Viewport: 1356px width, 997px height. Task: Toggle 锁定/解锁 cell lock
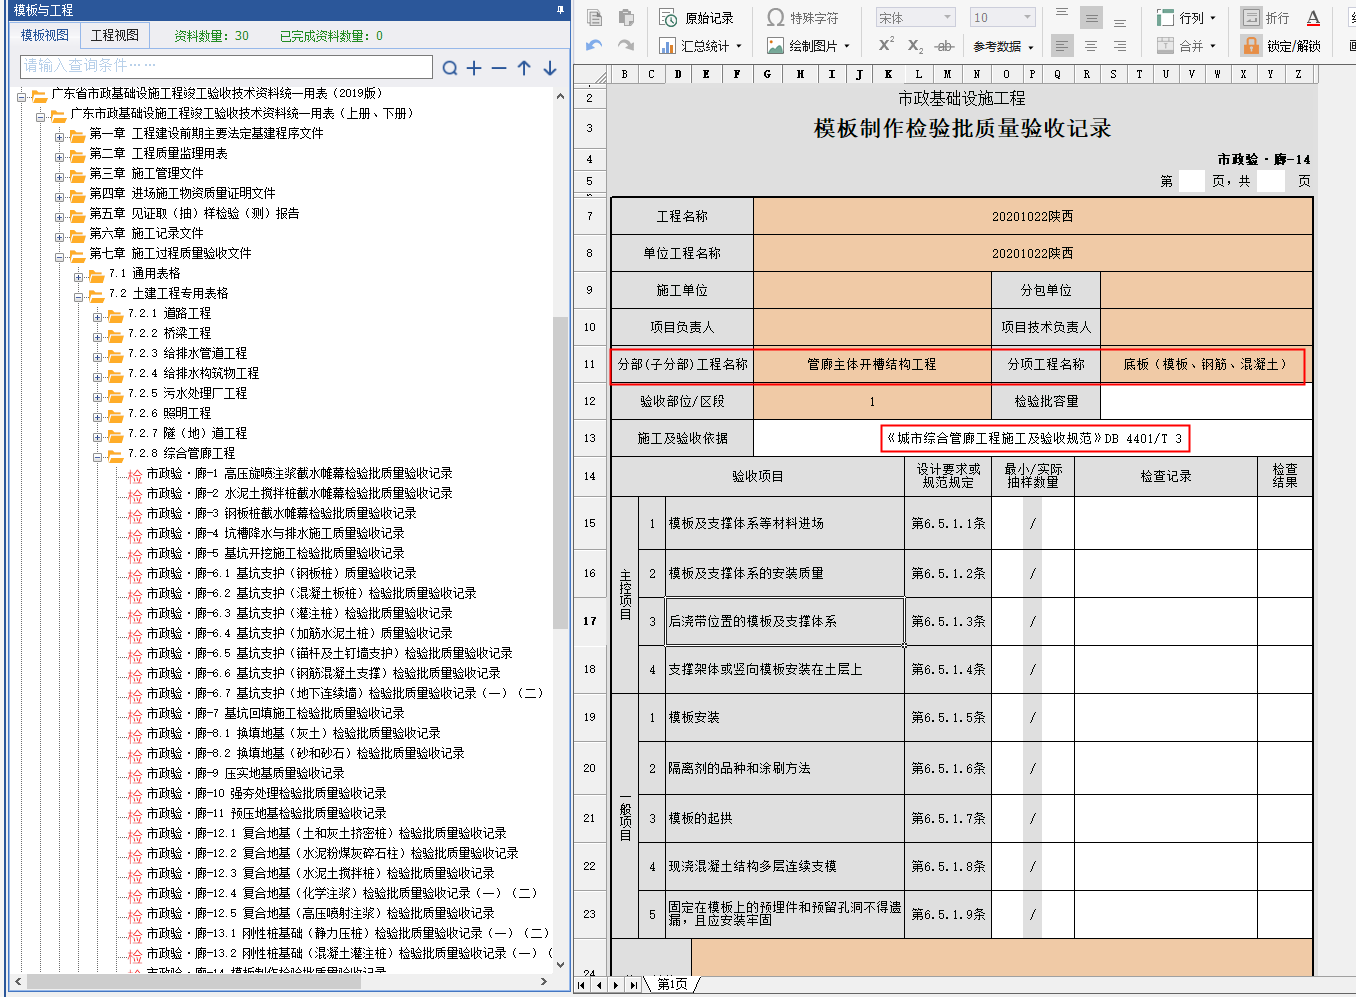click(x=1281, y=46)
